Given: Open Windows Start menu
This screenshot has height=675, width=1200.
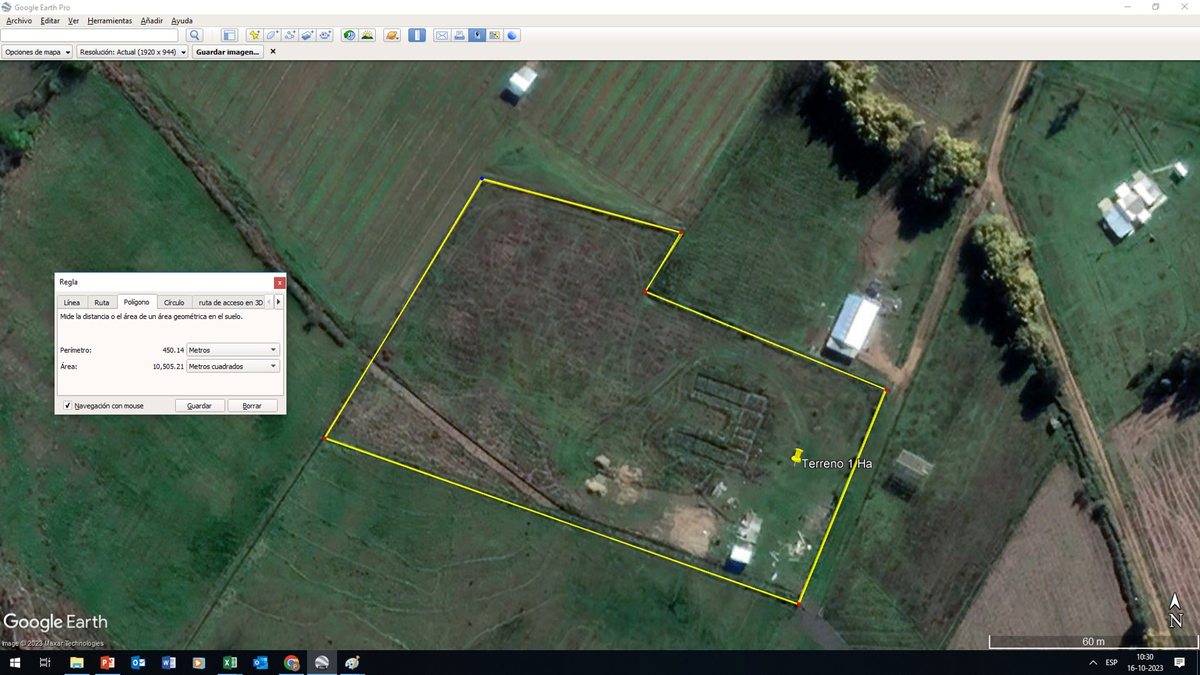Looking at the screenshot, I should pos(15,663).
